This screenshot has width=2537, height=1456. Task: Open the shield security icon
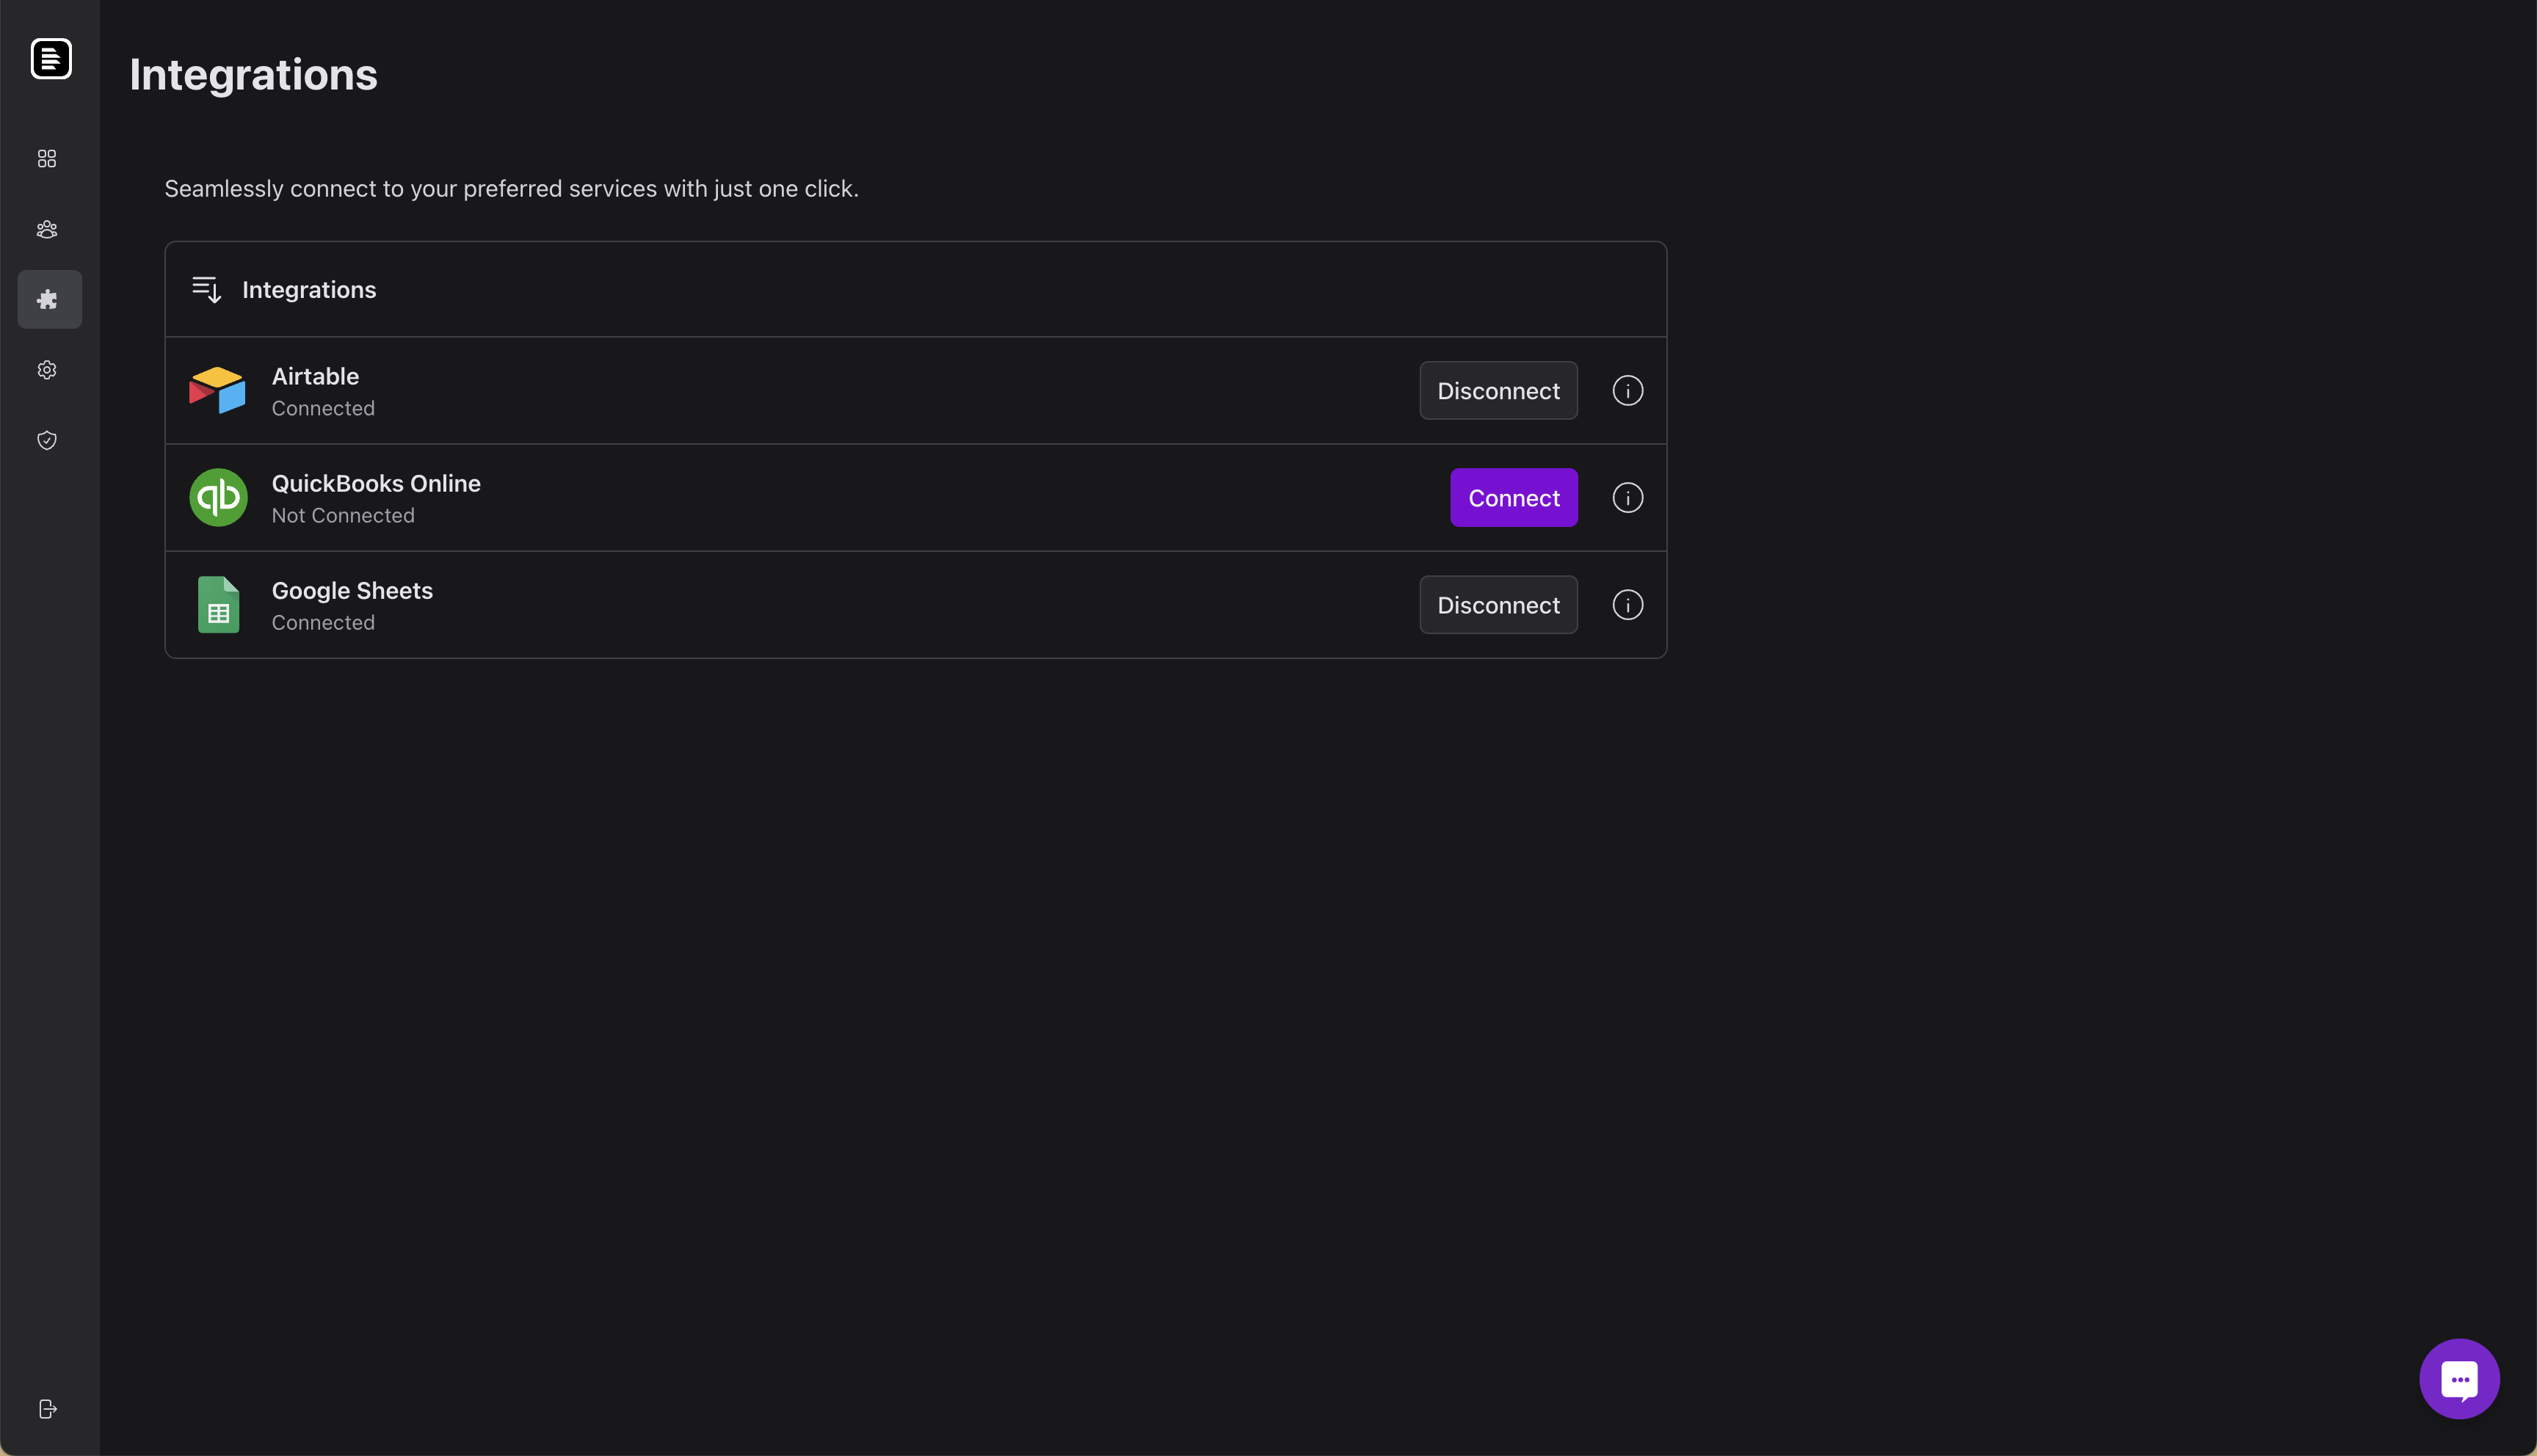coord(47,440)
